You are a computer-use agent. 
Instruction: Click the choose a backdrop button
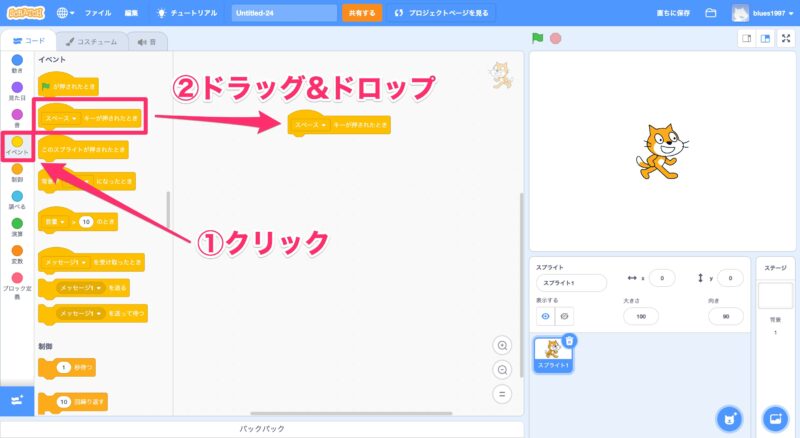pyautogui.click(x=775, y=419)
